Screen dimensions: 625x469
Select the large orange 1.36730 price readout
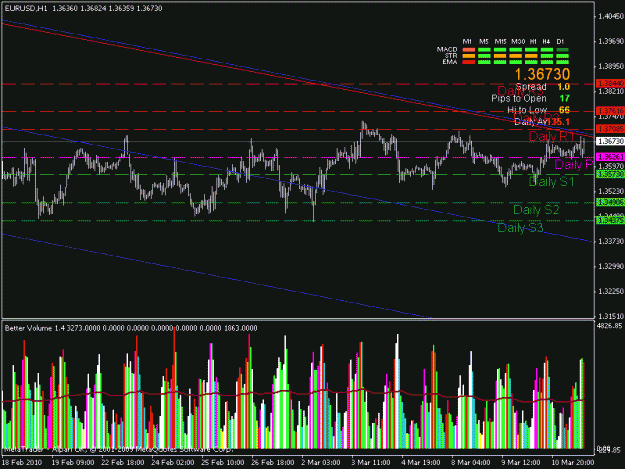(542, 74)
